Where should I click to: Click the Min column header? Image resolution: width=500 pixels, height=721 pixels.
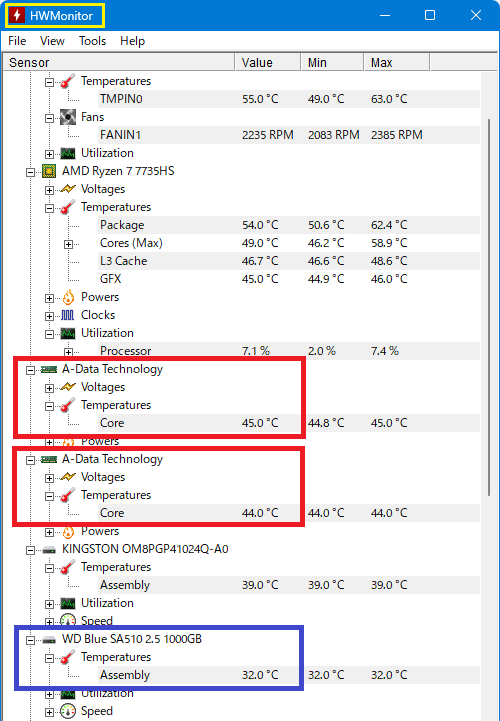(333, 63)
